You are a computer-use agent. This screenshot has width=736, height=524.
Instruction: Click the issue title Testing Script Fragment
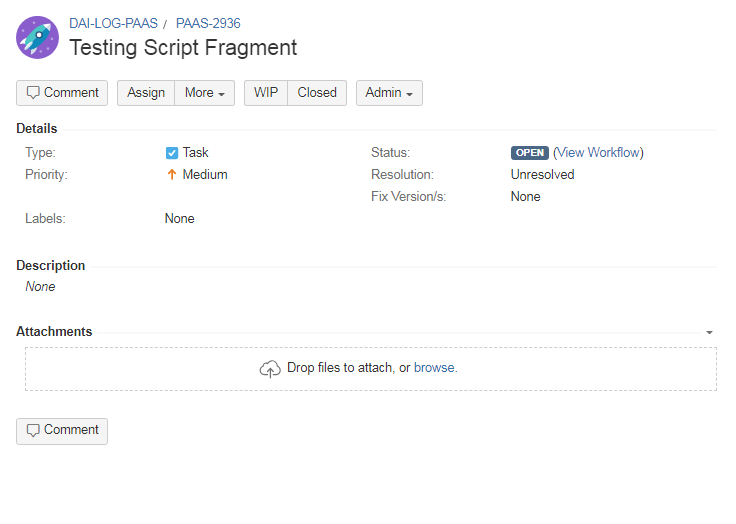click(183, 48)
